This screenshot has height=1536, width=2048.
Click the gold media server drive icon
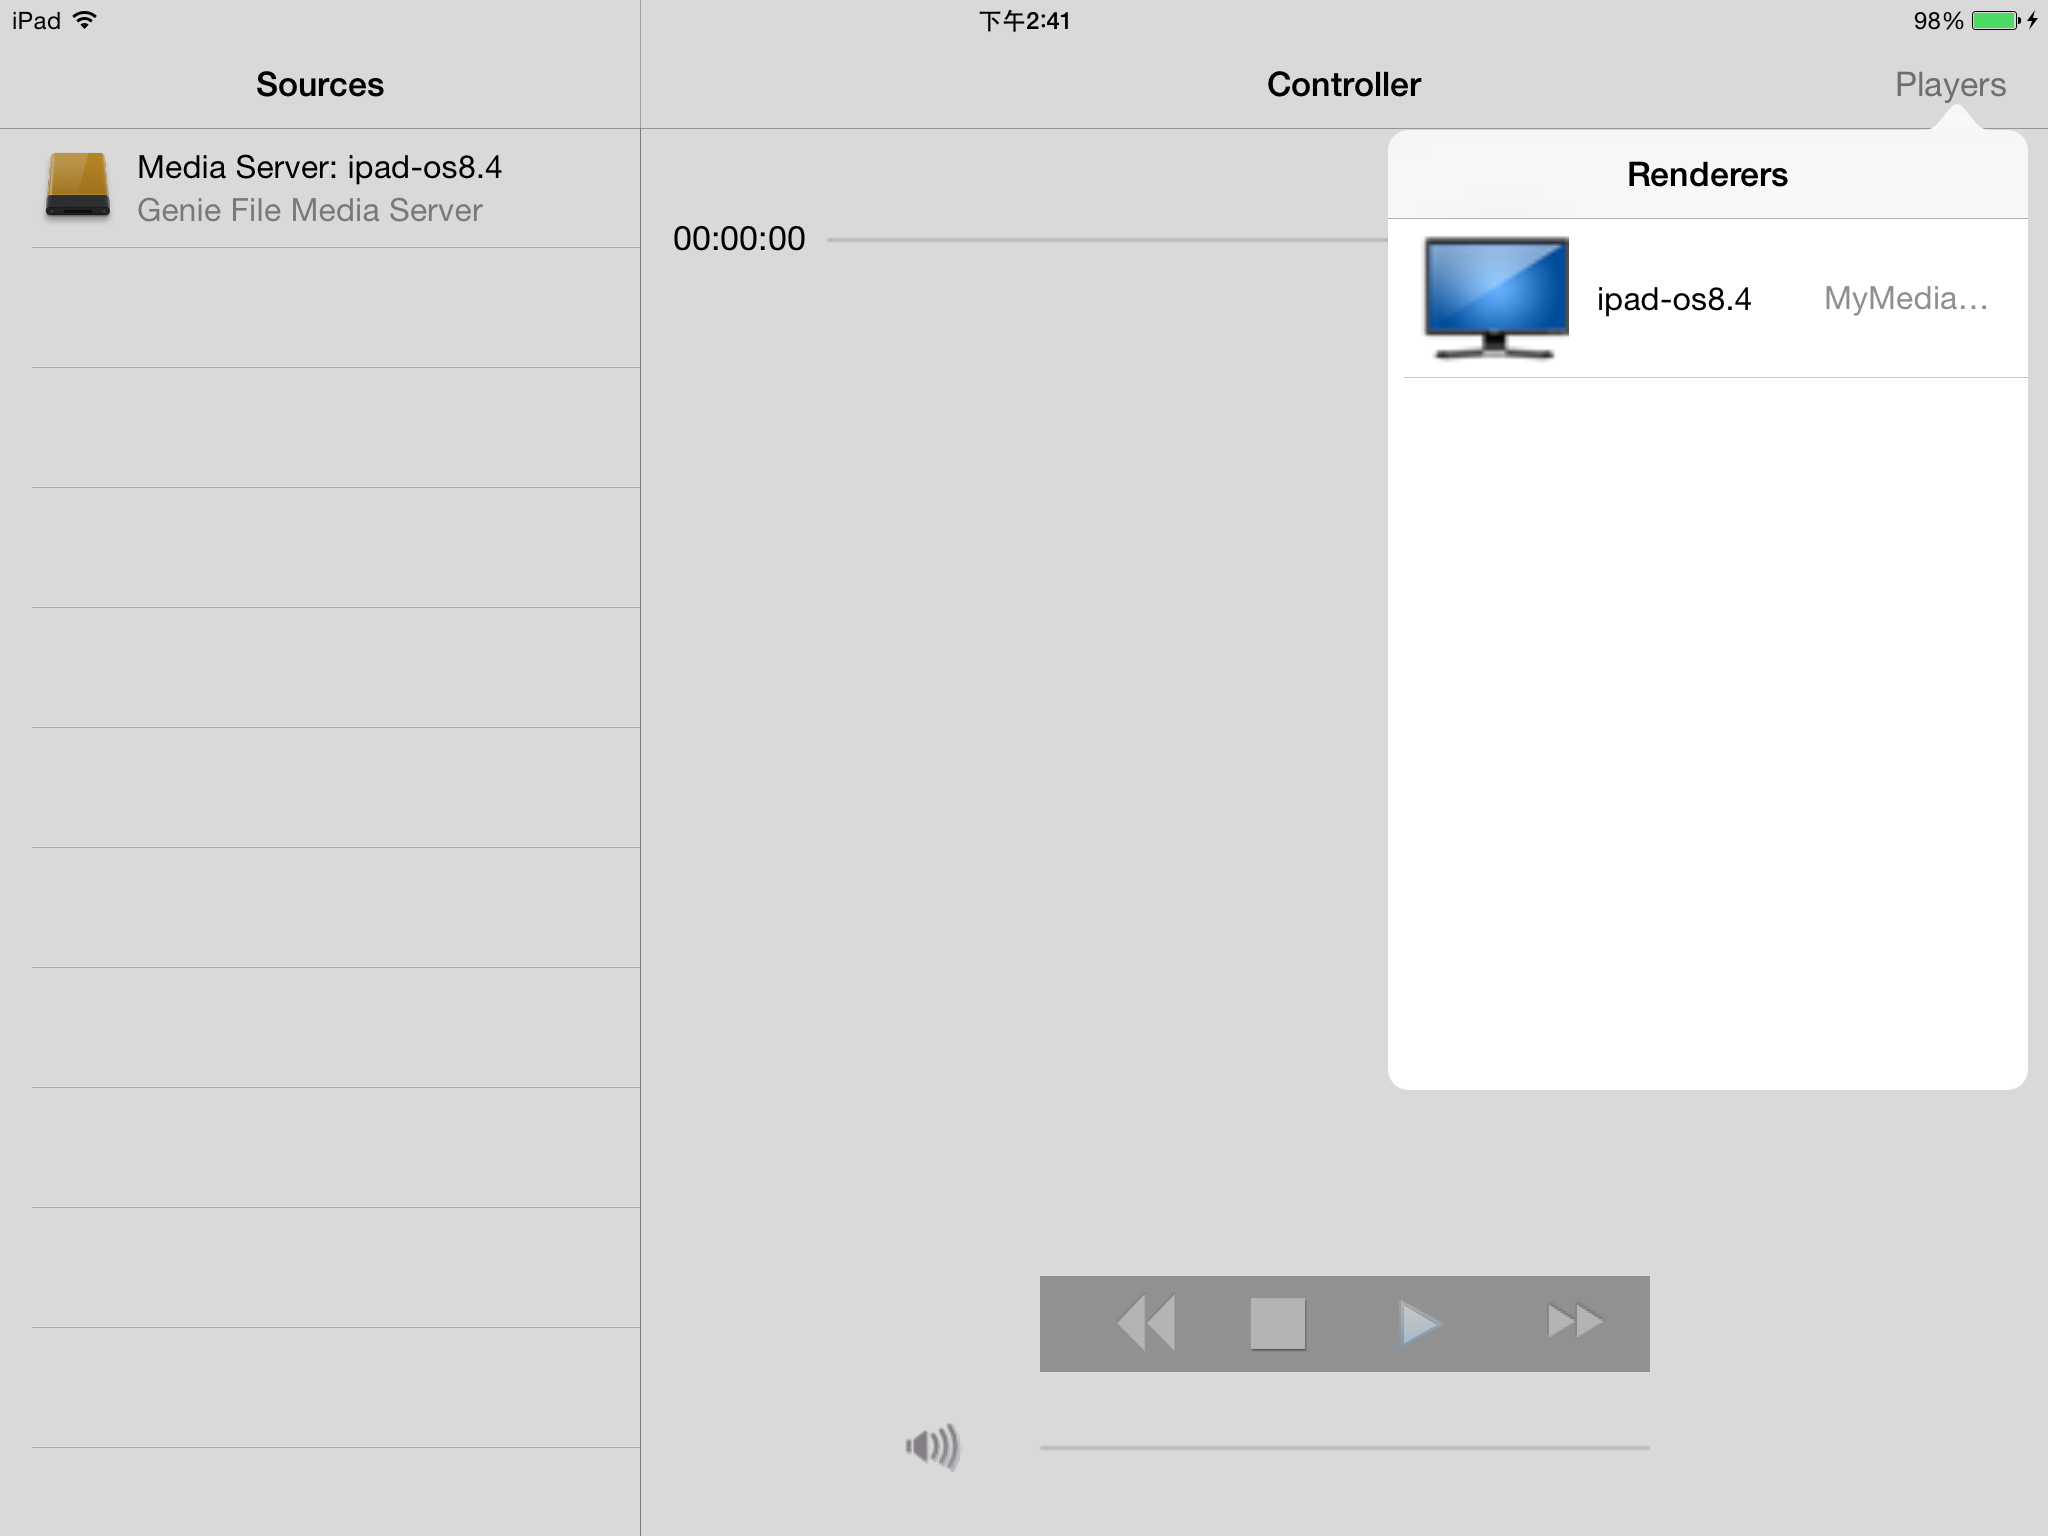tap(78, 185)
